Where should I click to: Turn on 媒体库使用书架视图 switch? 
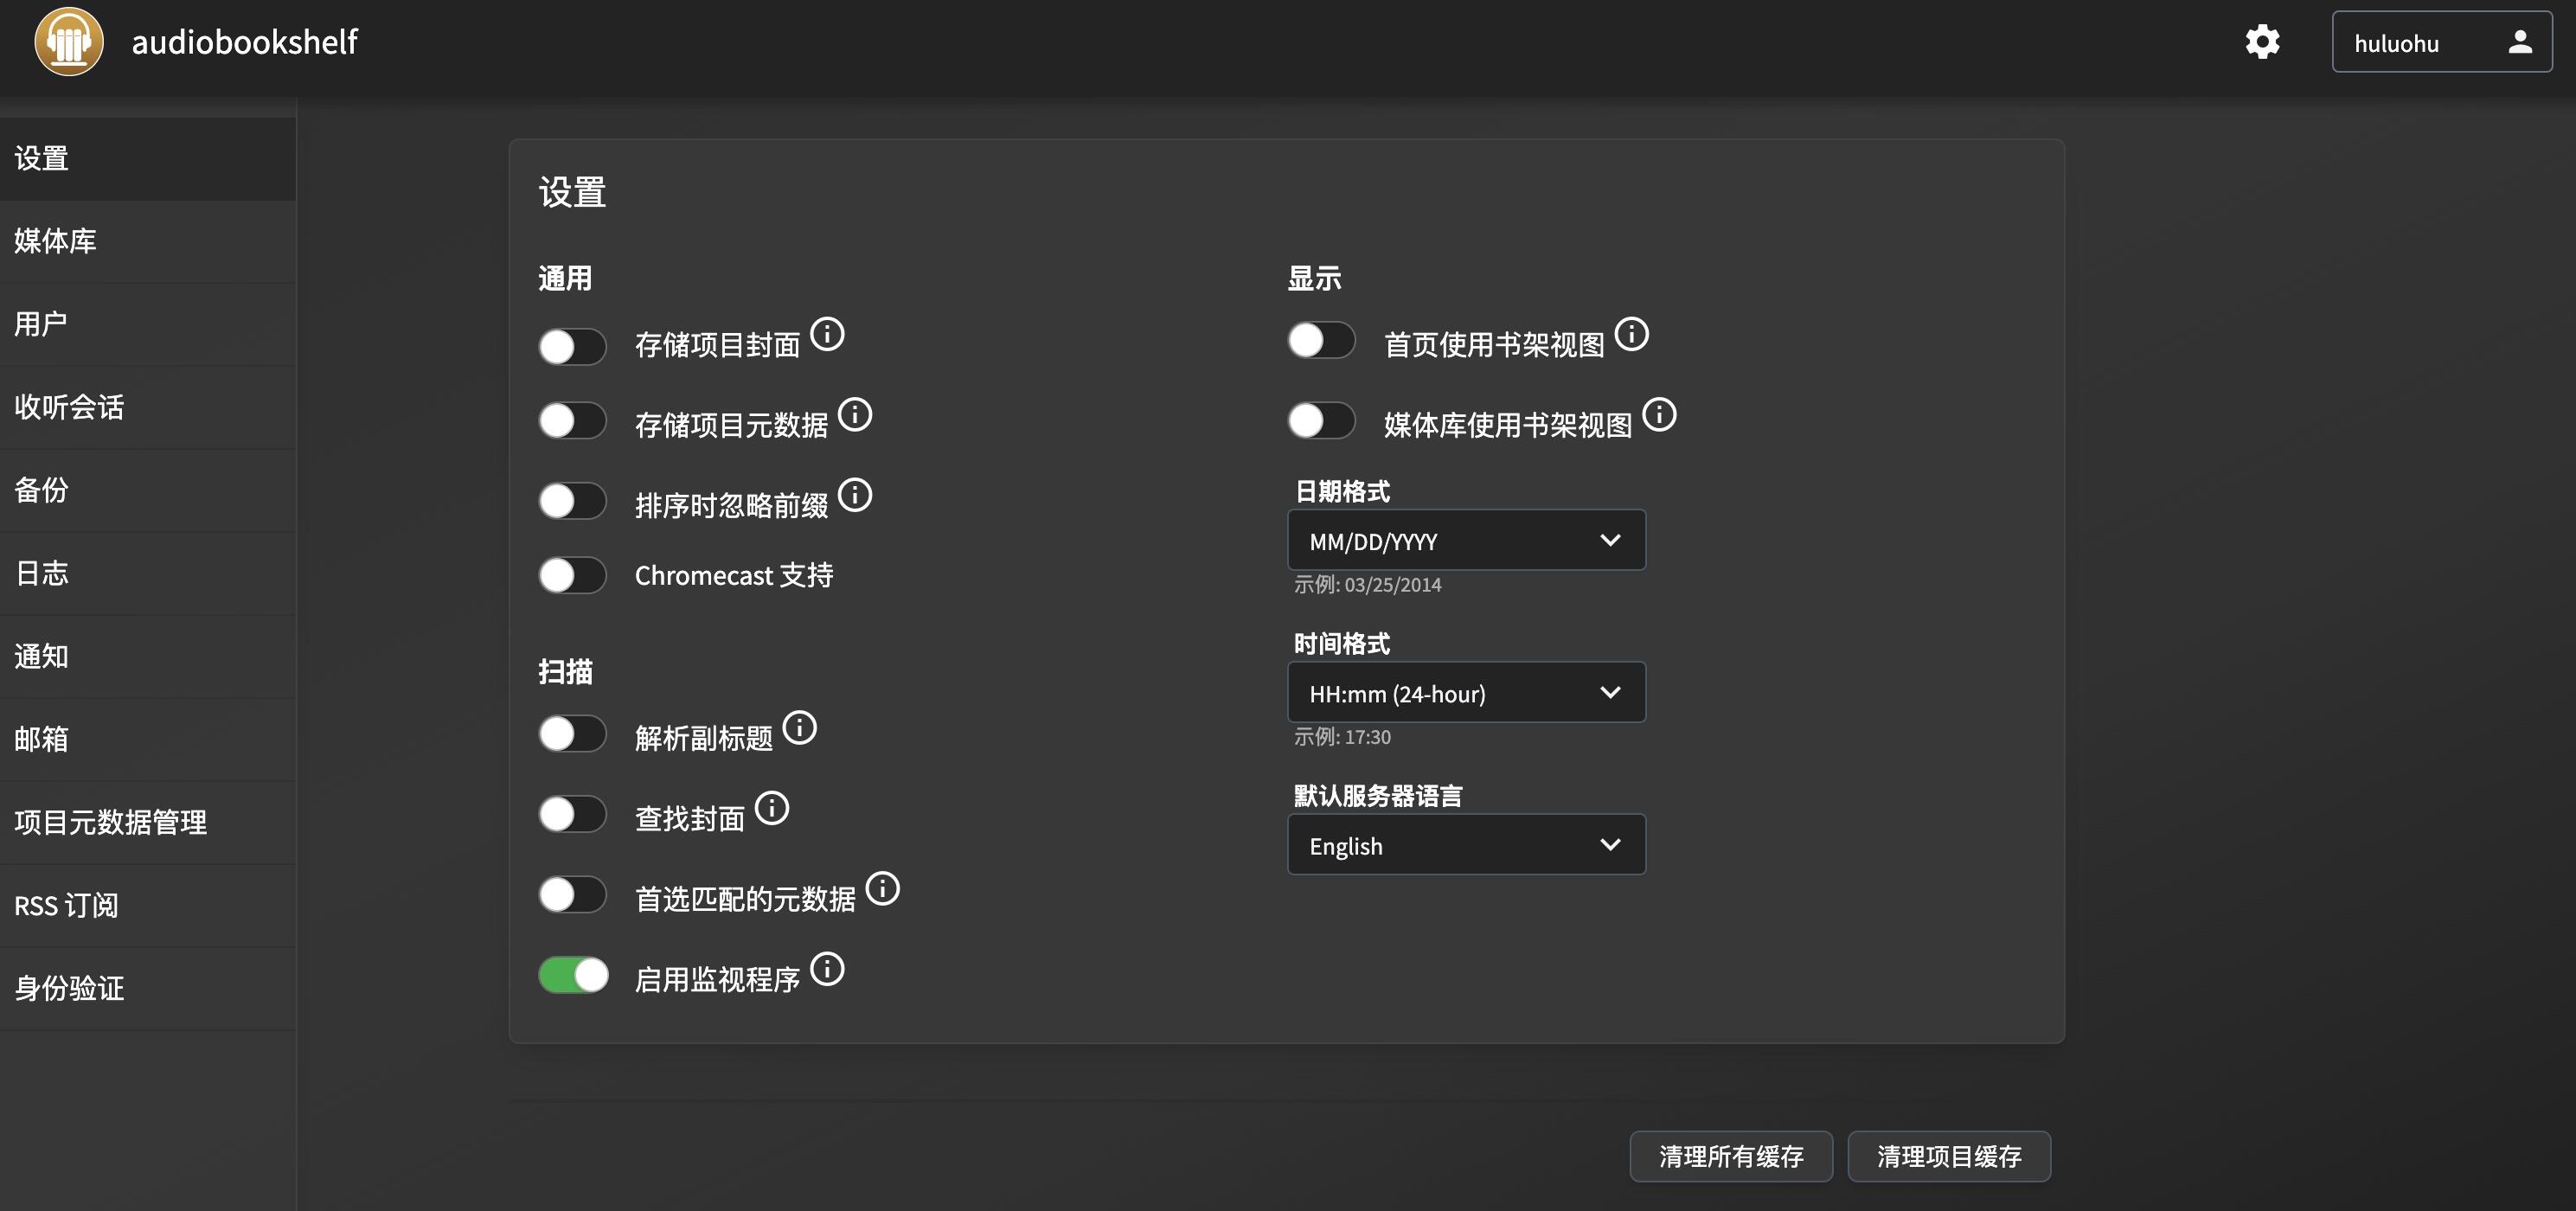[1321, 420]
